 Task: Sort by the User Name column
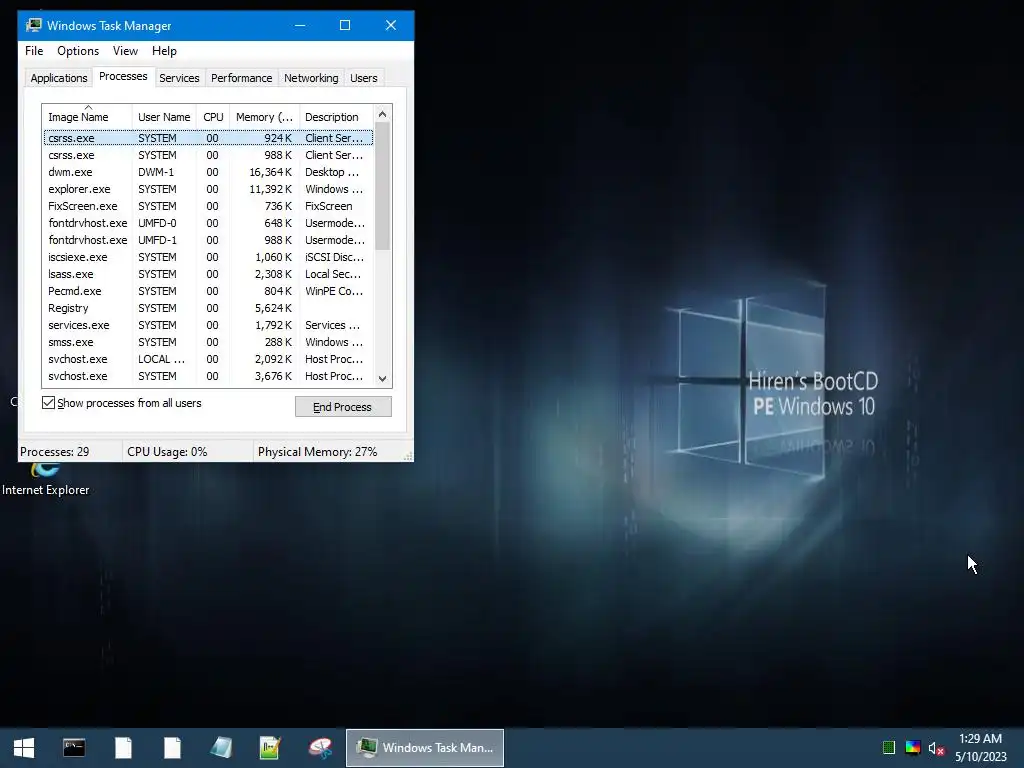click(164, 116)
